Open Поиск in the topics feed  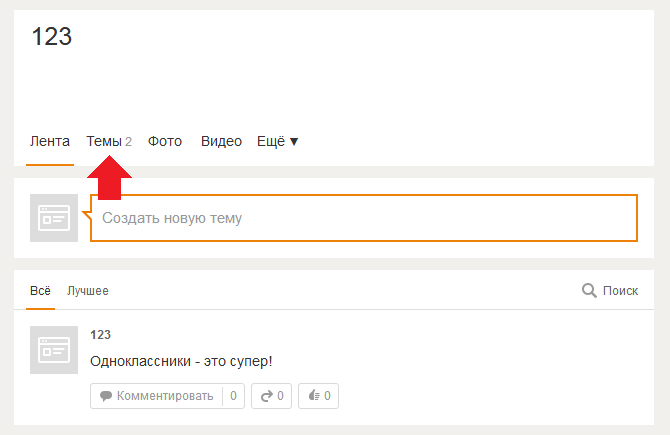pyautogui.click(x=620, y=291)
